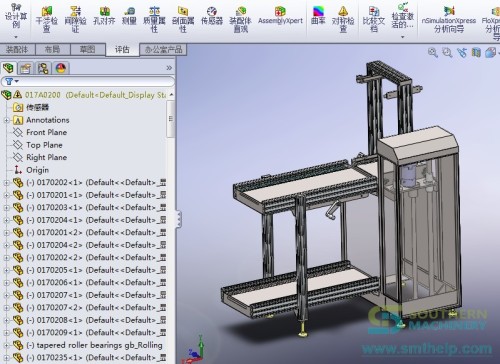Image resolution: width=500 pixels, height=364 pixels.
Task: Open DisplayManager color wheel tab
Action: 61,68
